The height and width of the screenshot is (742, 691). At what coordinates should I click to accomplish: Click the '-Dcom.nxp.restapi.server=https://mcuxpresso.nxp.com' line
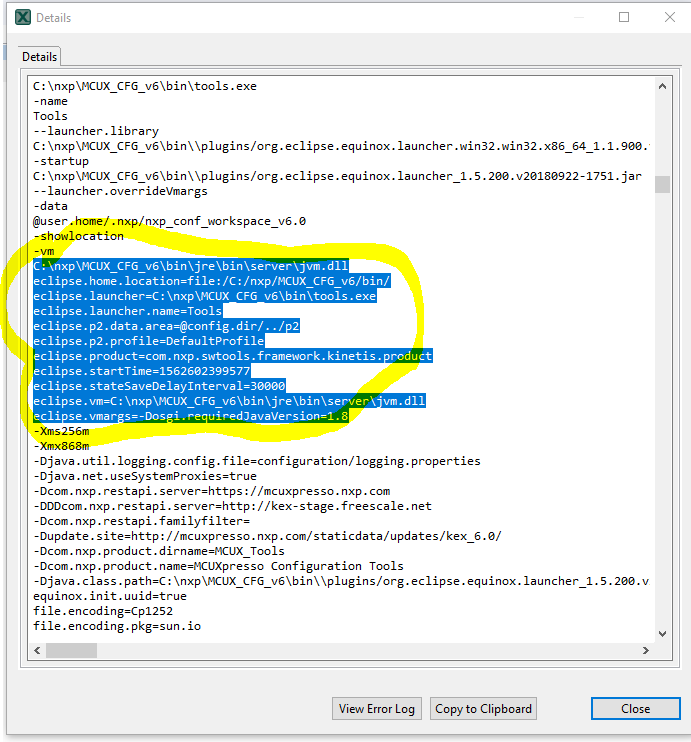pos(212,491)
